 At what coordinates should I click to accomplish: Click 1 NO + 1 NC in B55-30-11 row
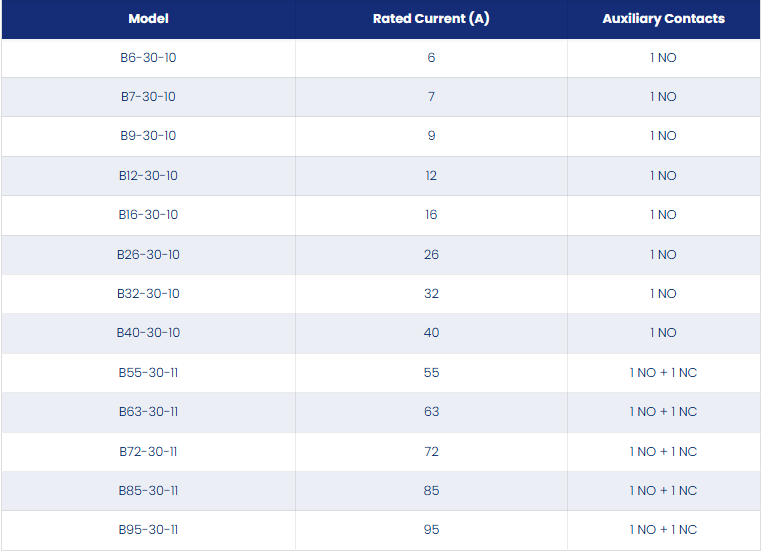coord(663,373)
